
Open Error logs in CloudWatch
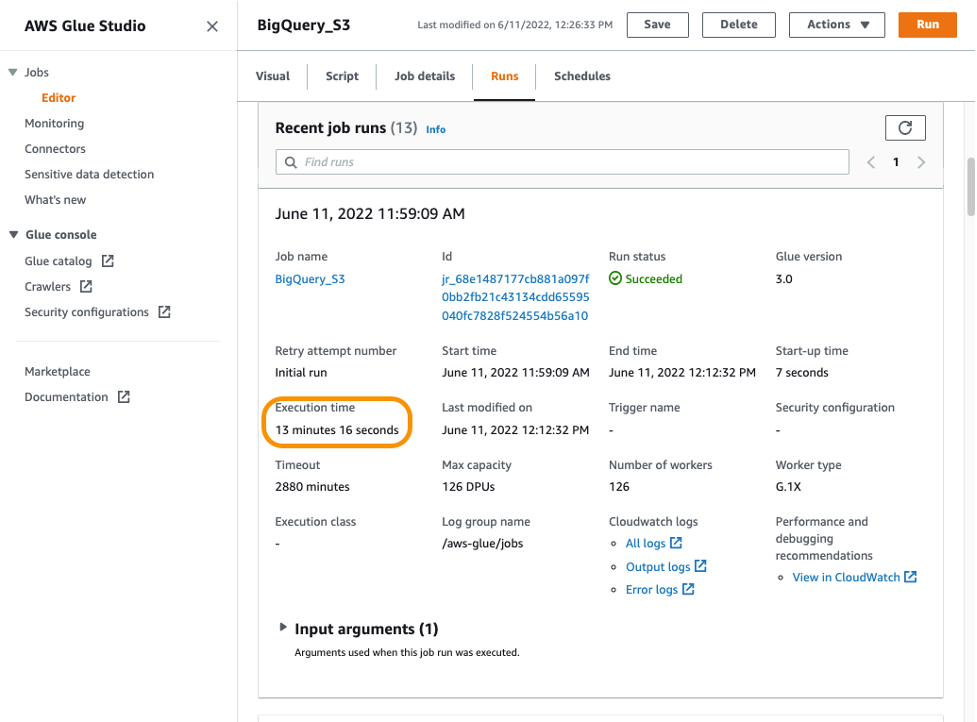coord(652,590)
